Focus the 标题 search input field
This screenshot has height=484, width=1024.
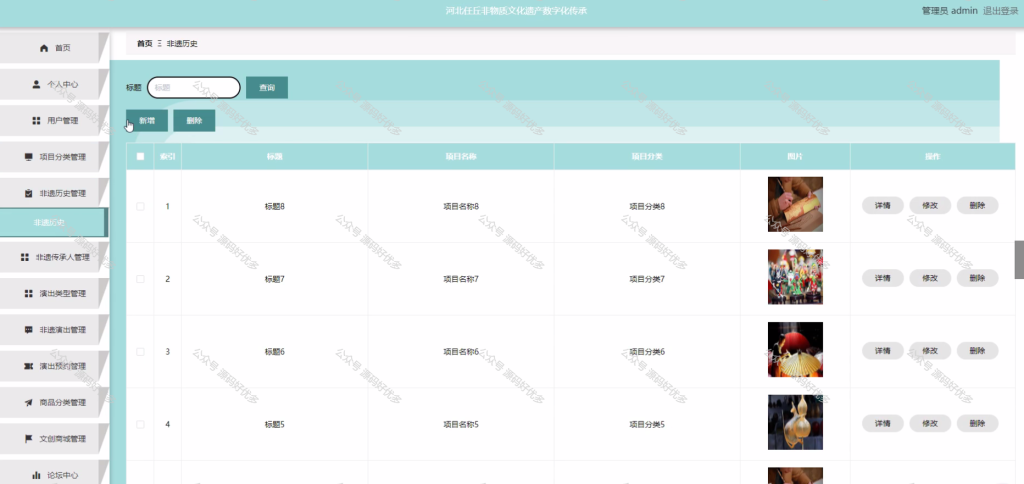pos(194,88)
